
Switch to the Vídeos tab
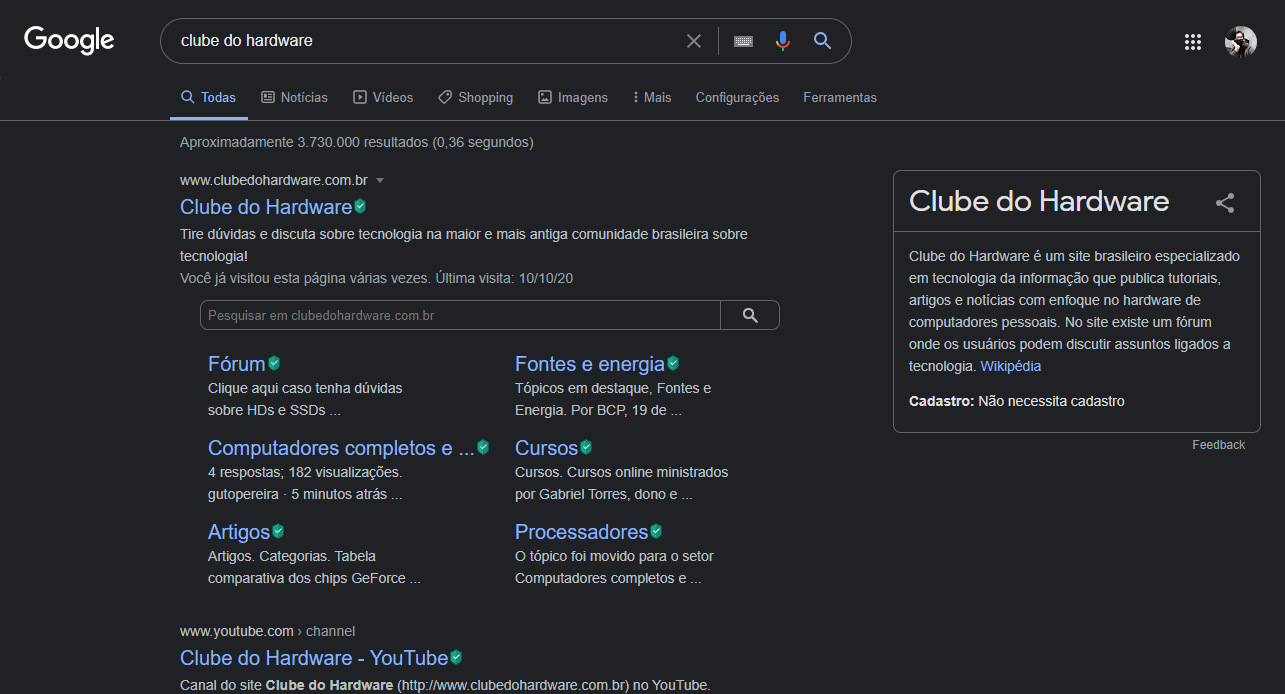[x=383, y=97]
